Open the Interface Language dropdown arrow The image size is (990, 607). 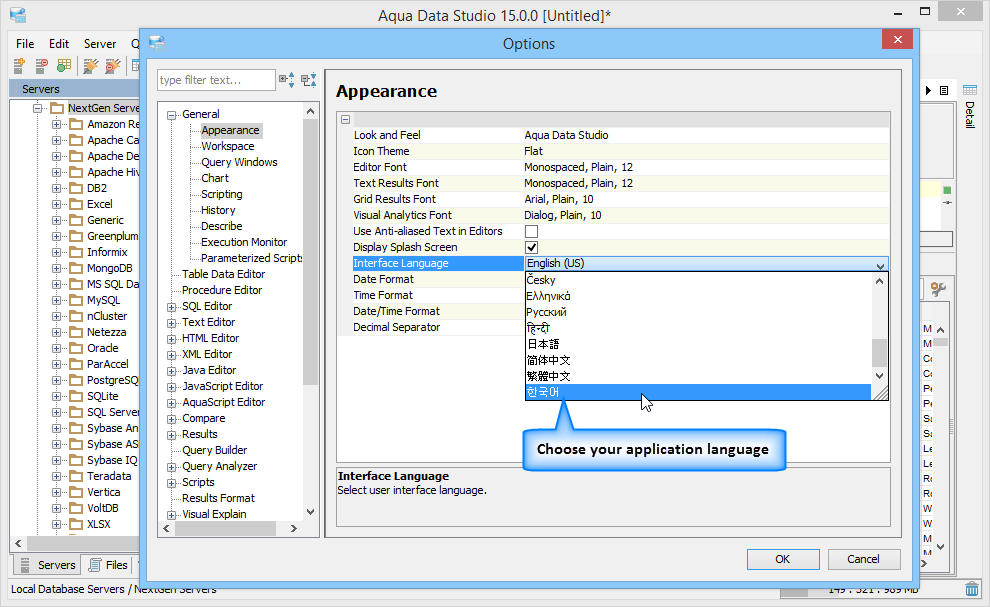[880, 265]
